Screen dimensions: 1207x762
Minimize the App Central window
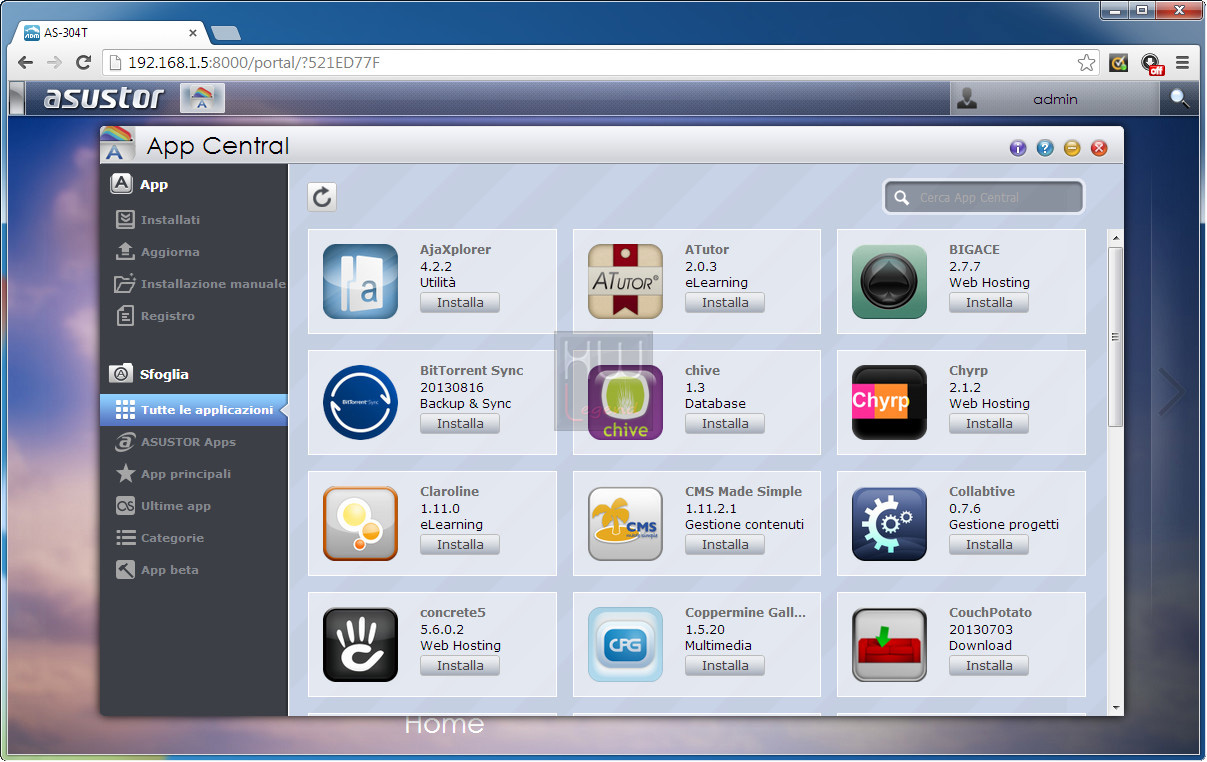tap(1072, 148)
